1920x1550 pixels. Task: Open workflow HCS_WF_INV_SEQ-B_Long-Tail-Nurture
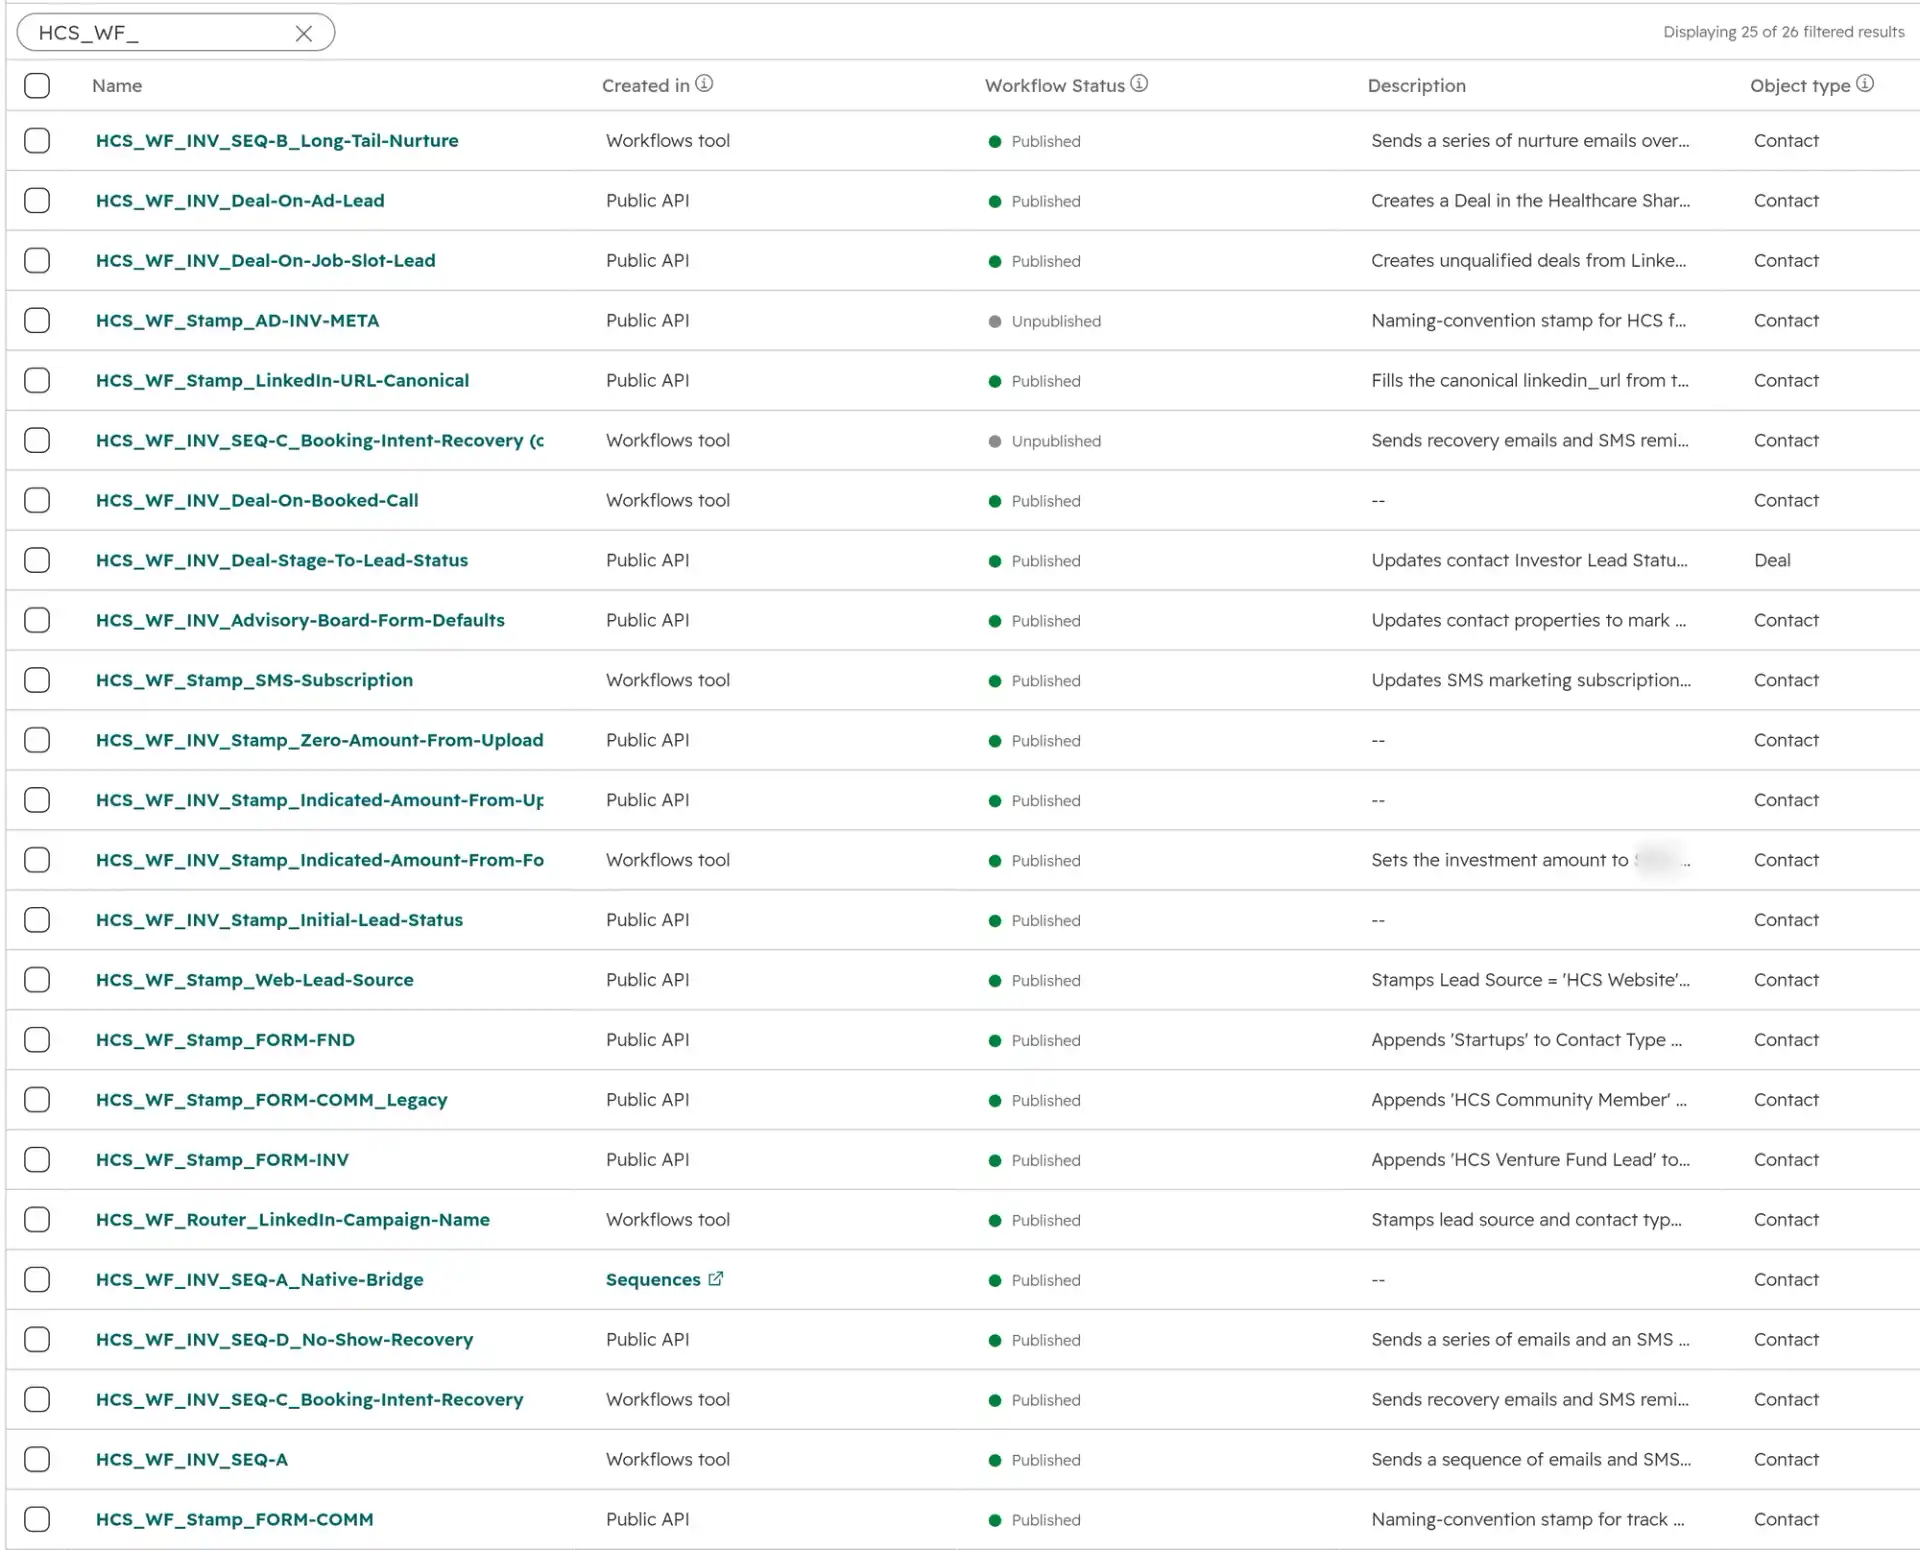(277, 141)
